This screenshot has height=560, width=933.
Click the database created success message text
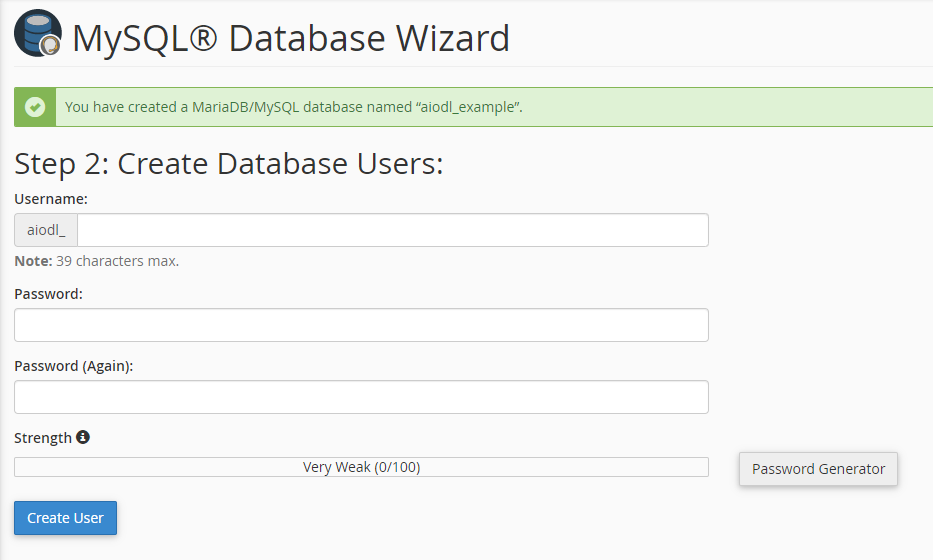tap(293, 107)
